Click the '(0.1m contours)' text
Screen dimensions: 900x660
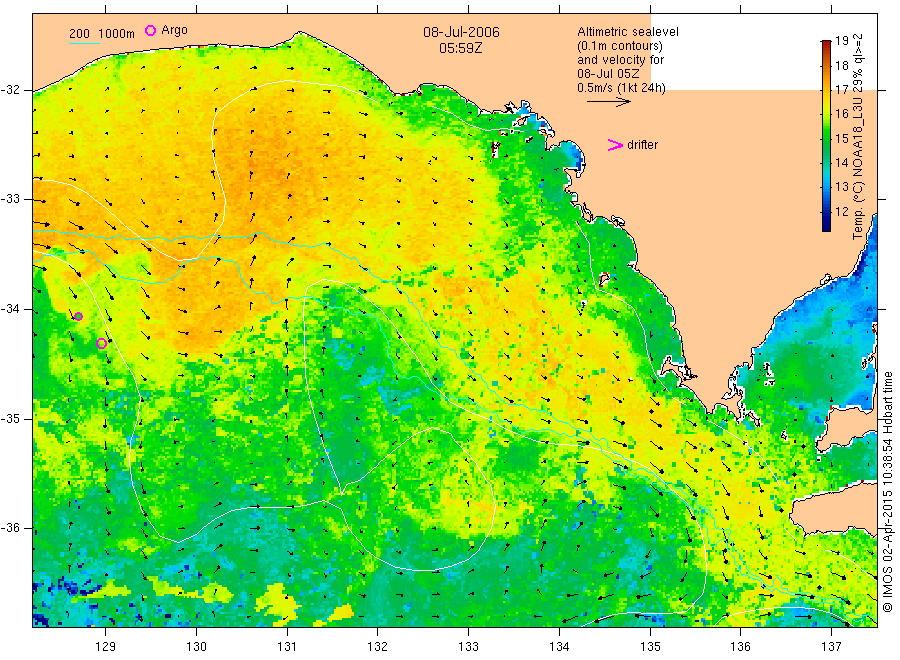coord(620,46)
